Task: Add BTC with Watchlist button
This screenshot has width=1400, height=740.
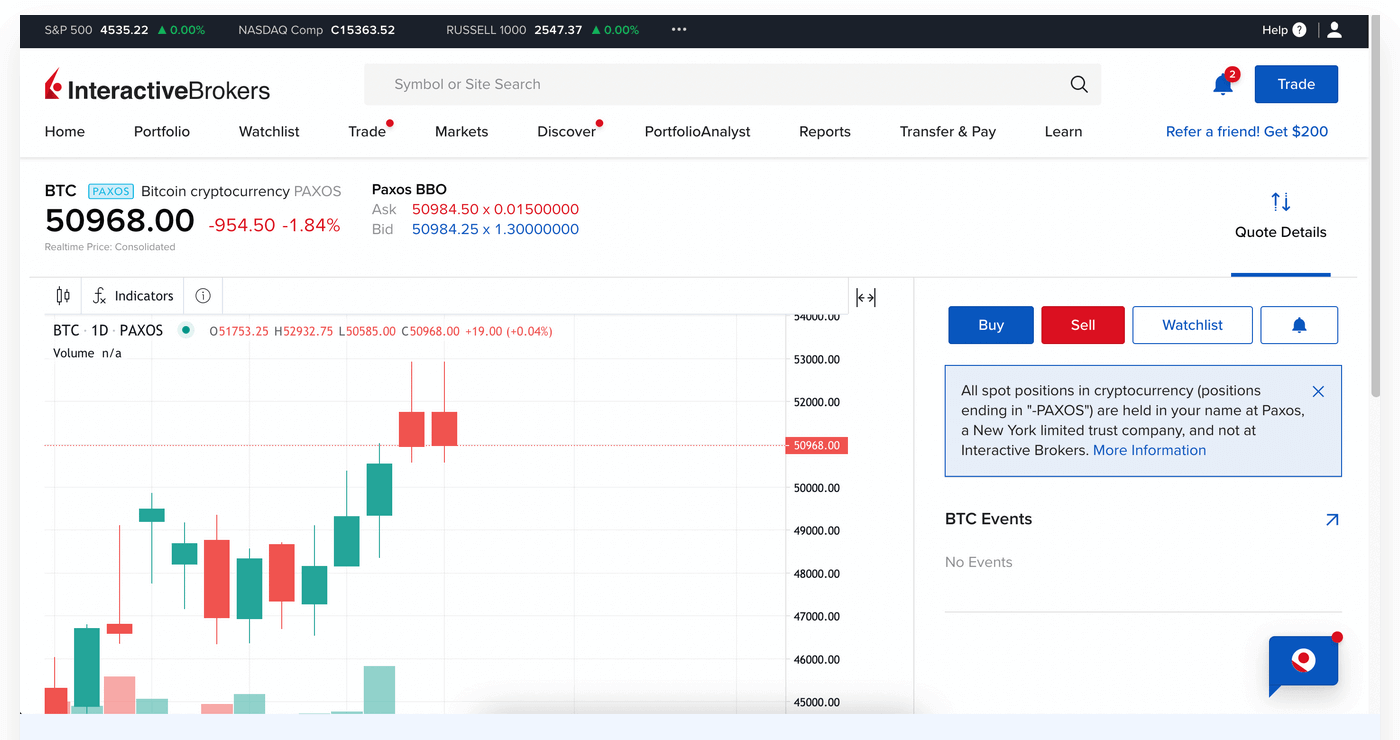Action: 1192,325
